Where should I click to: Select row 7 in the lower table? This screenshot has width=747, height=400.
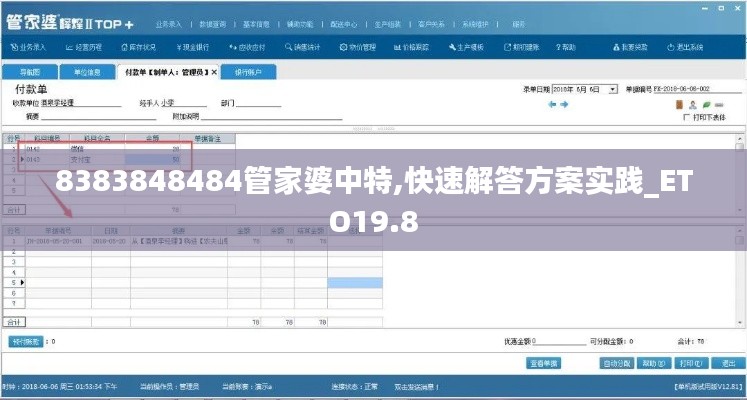click(192, 304)
